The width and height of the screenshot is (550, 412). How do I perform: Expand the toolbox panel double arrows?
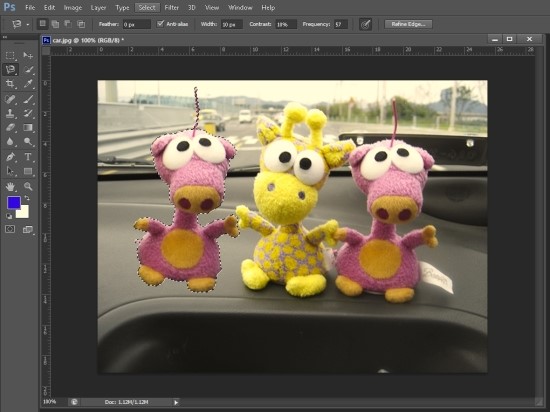pyautogui.click(x=5, y=37)
